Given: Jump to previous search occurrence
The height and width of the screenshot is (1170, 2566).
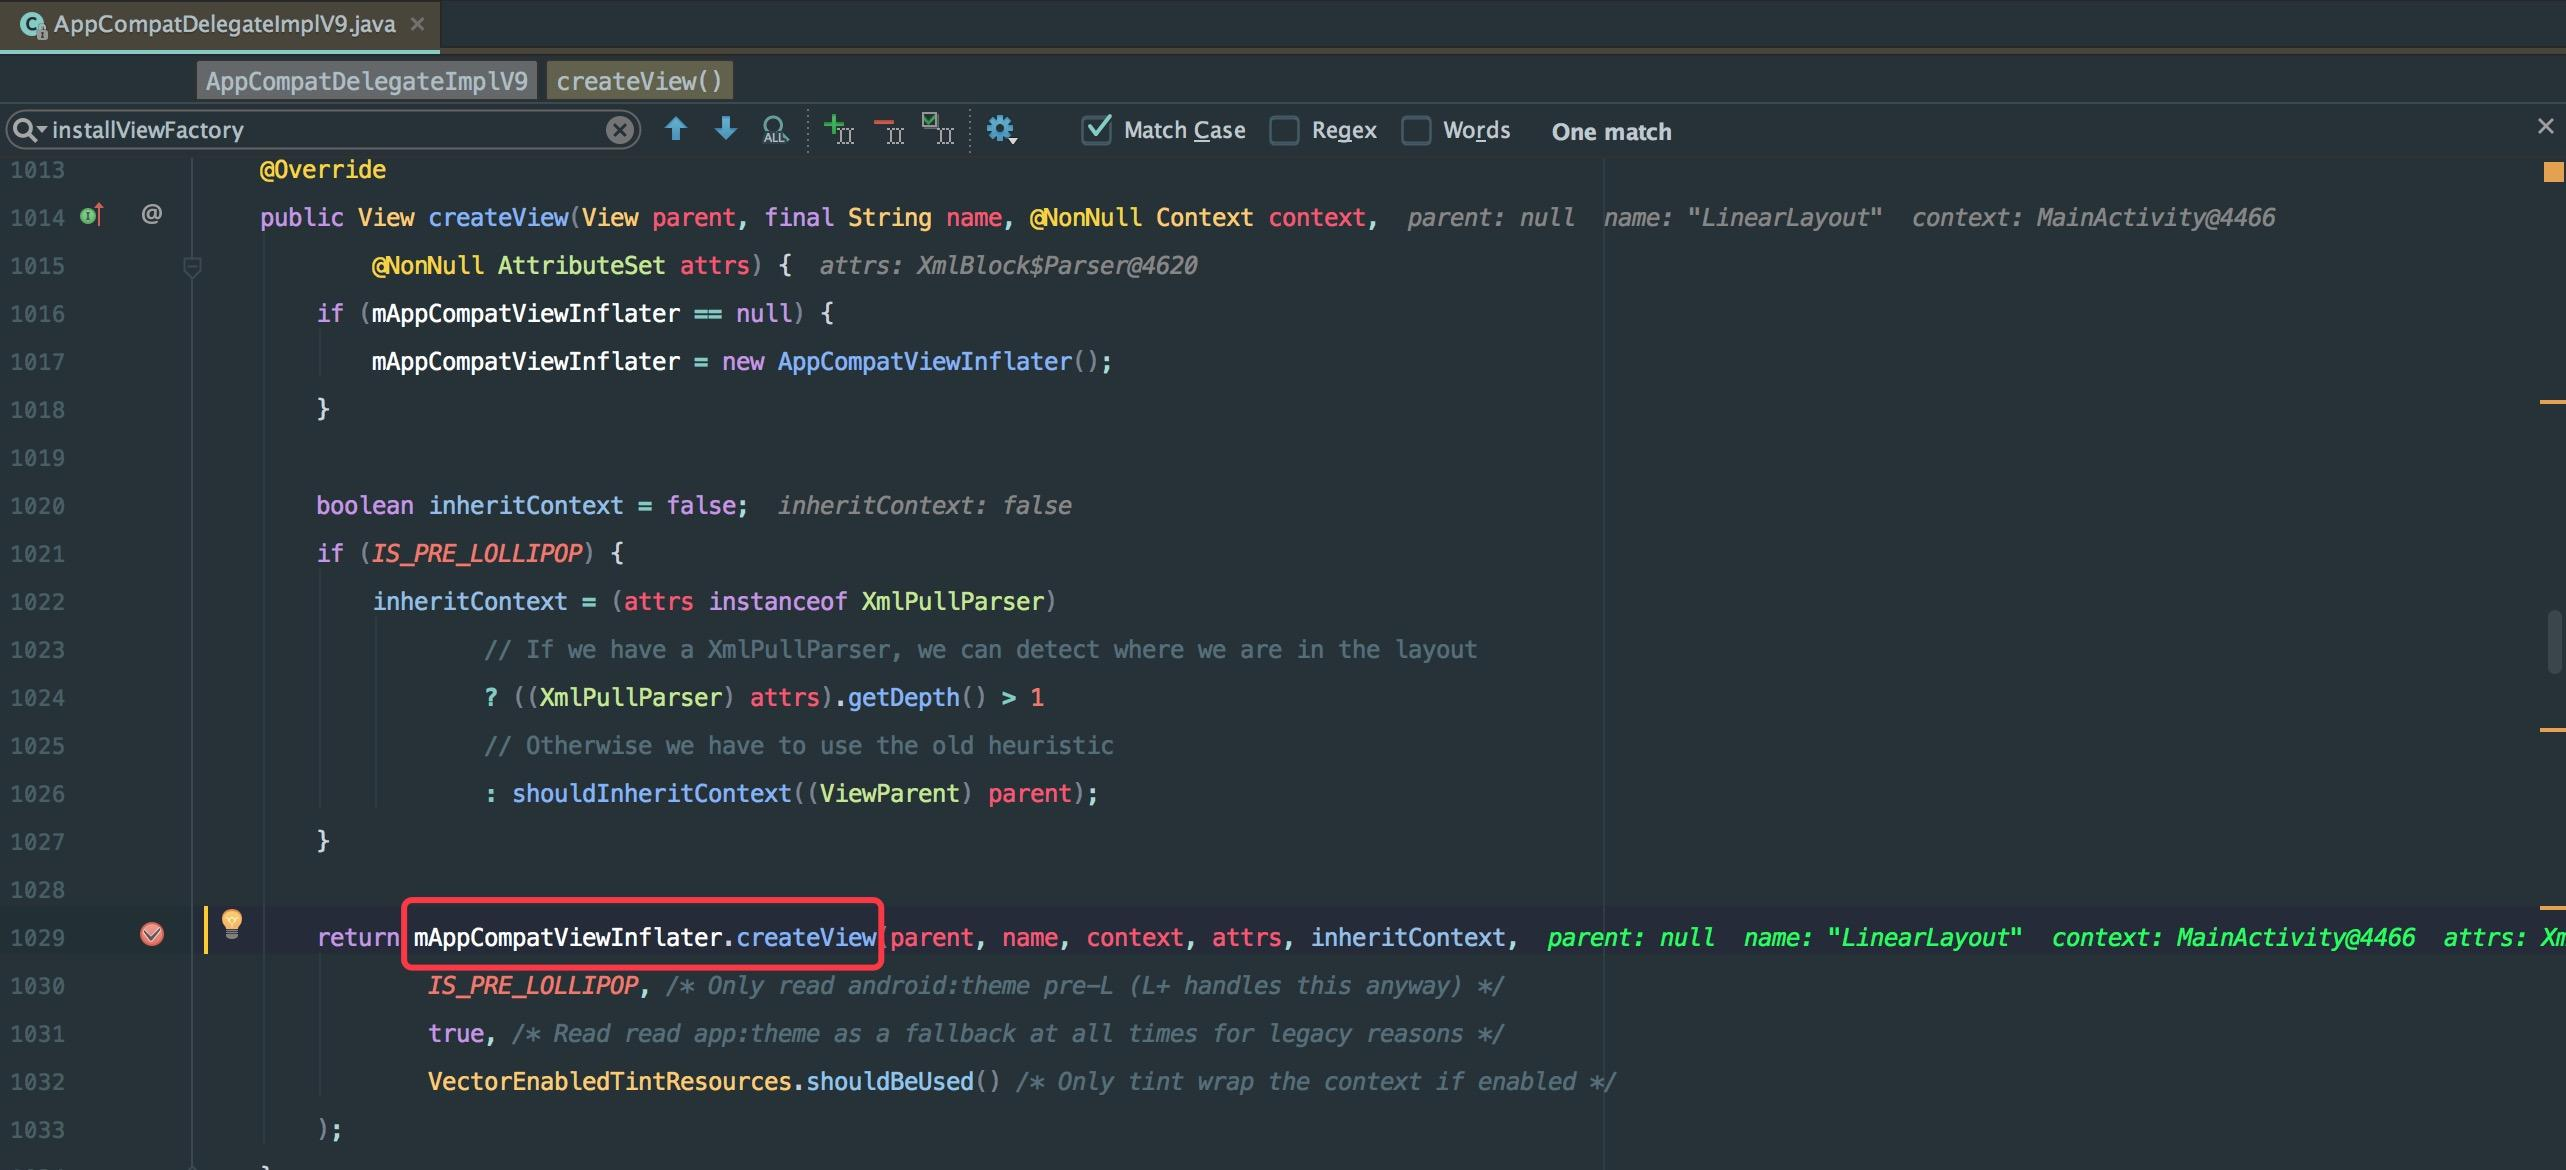Looking at the screenshot, I should [675, 128].
